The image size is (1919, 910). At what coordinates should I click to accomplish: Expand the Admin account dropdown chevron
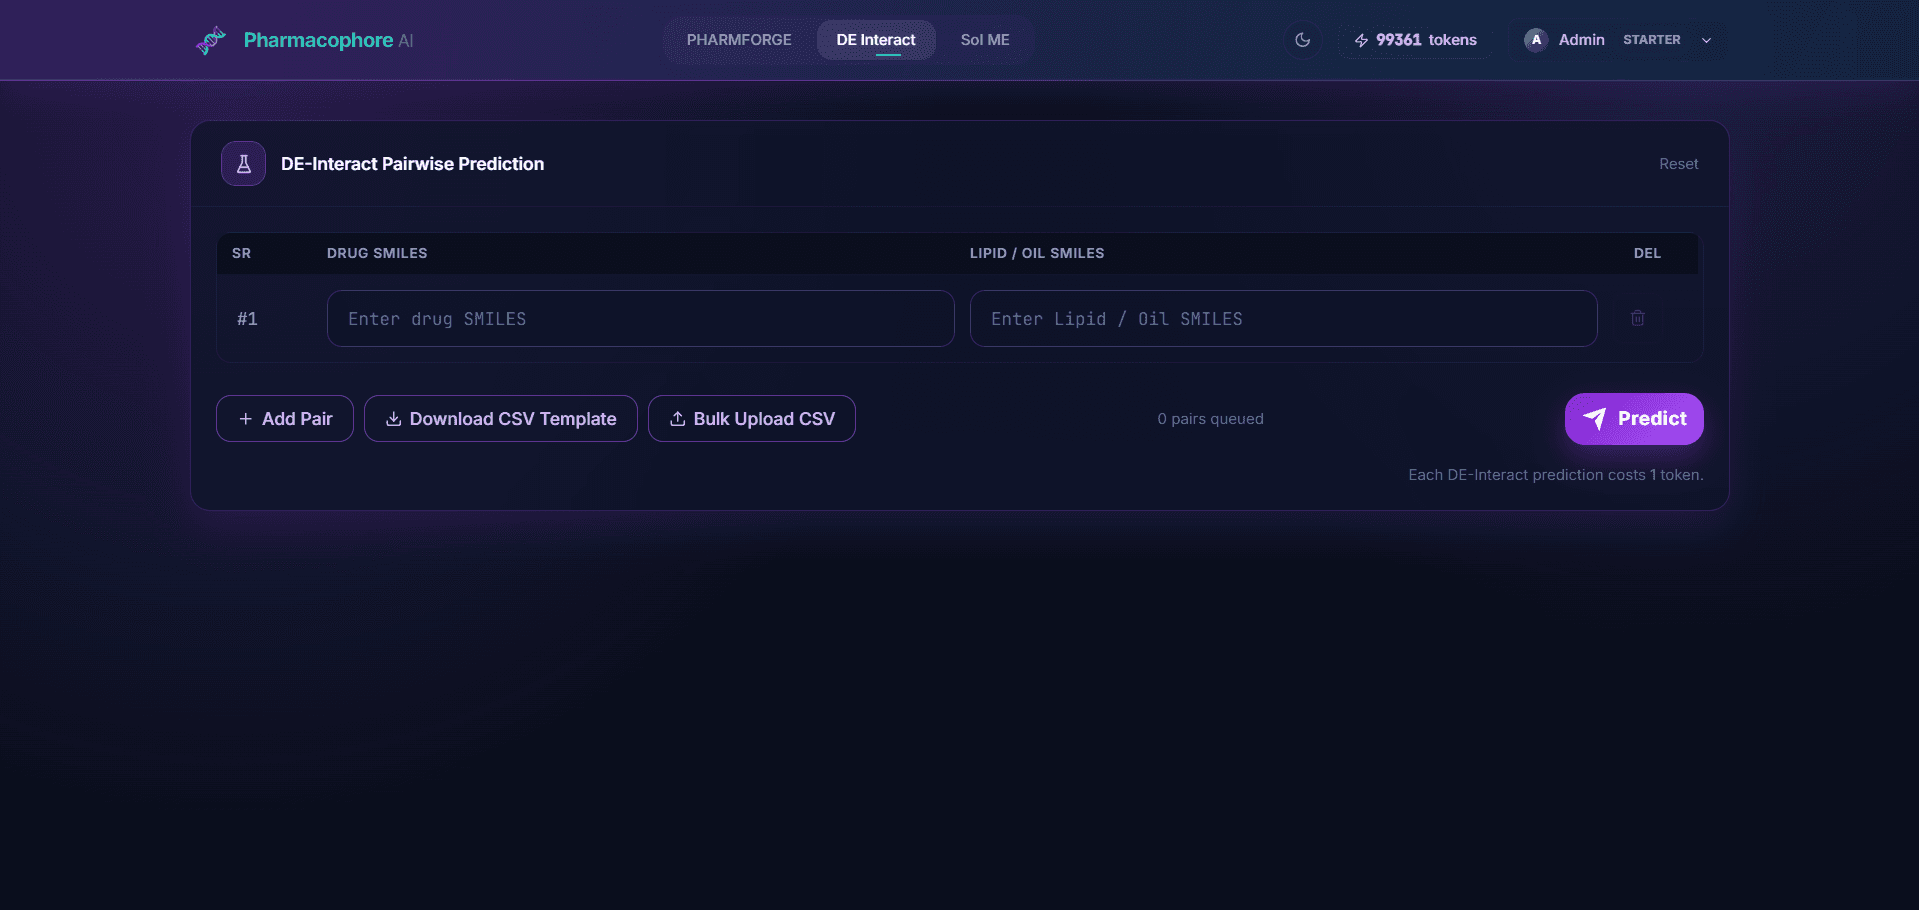pos(1706,40)
